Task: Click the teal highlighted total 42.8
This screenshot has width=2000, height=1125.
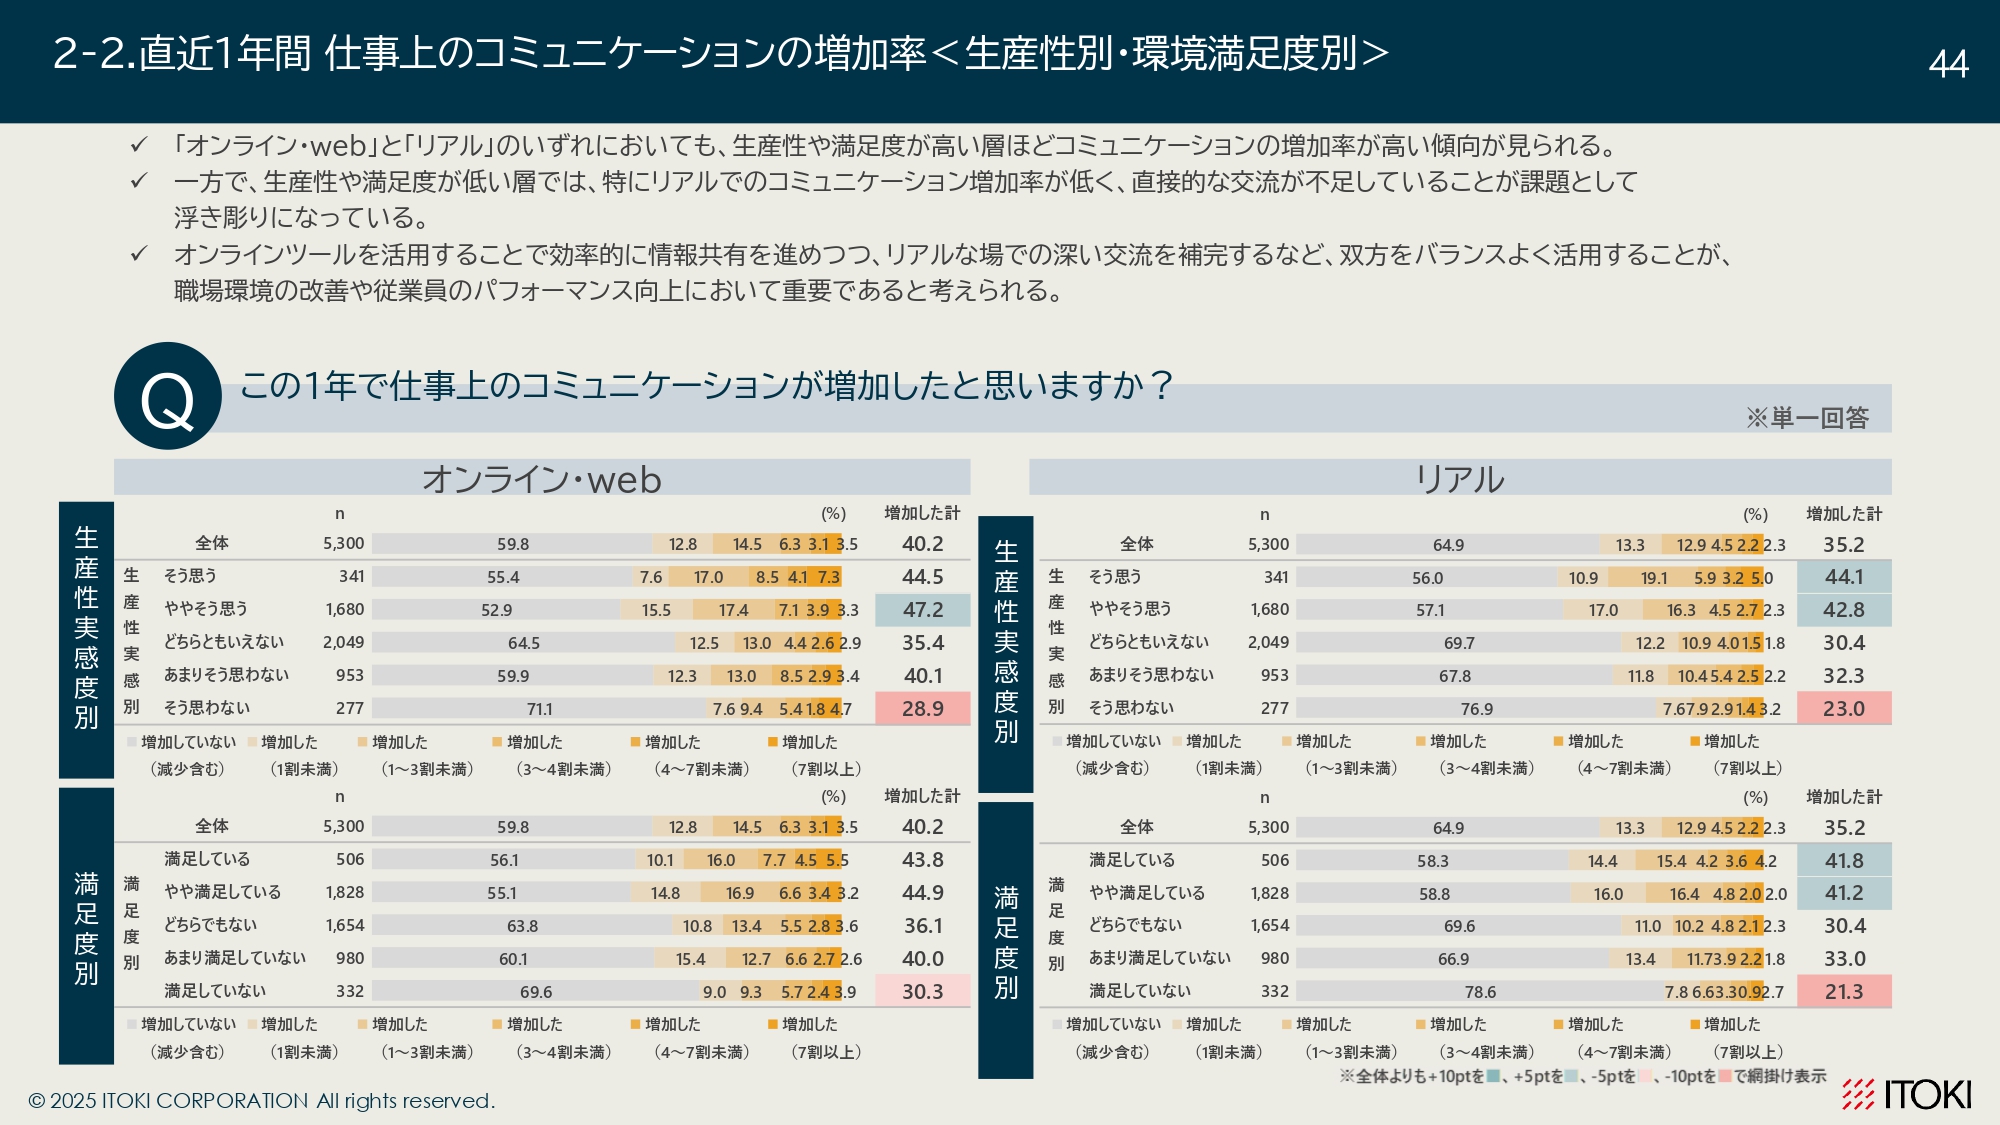Action: pyautogui.click(x=1844, y=610)
